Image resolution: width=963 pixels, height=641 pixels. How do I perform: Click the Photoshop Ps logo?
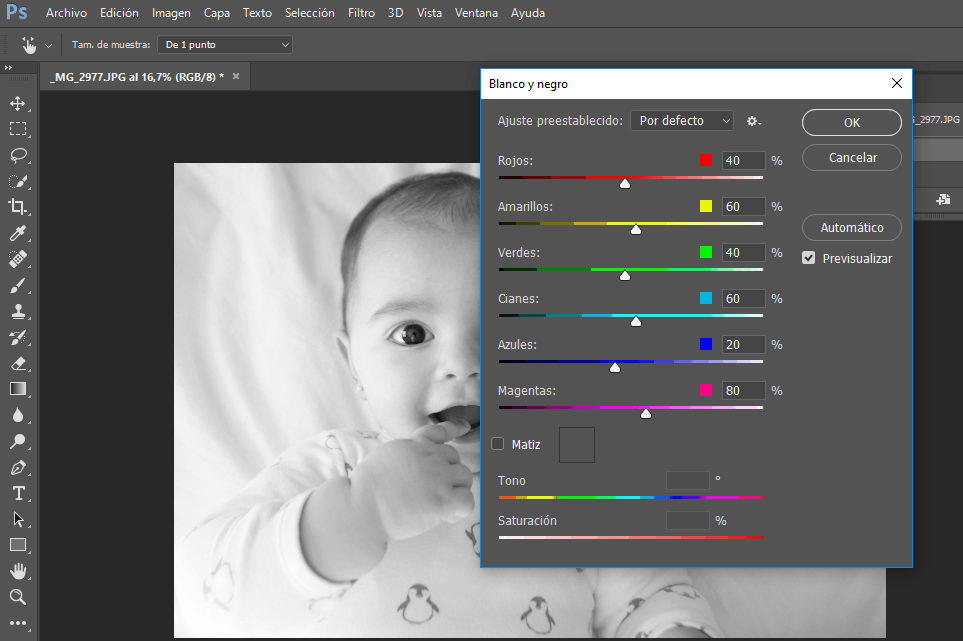click(x=17, y=12)
